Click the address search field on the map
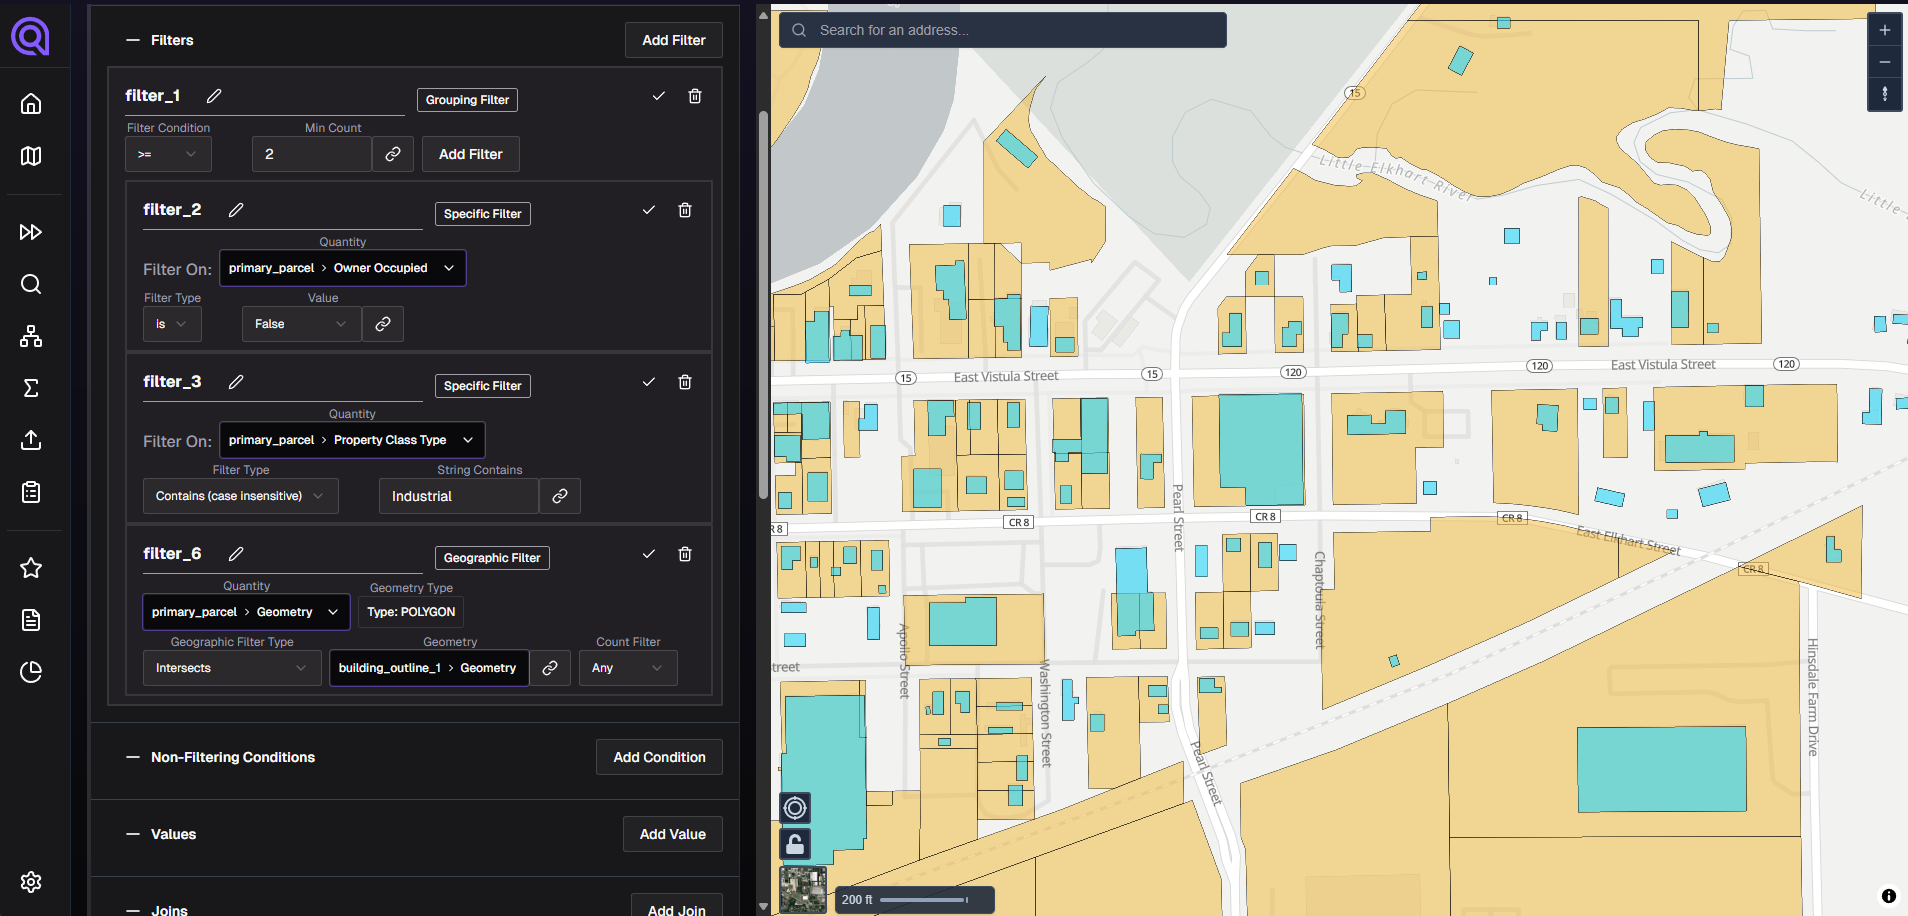Screen dimensions: 1908x916 tap(1001, 30)
